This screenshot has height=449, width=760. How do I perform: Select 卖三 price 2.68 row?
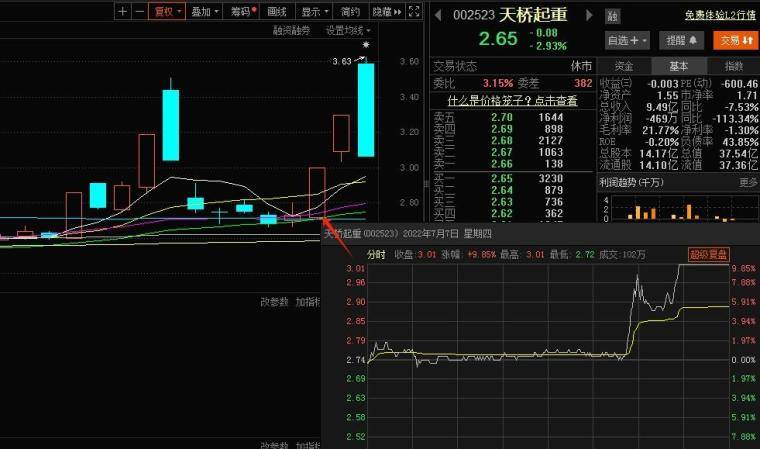(512, 141)
